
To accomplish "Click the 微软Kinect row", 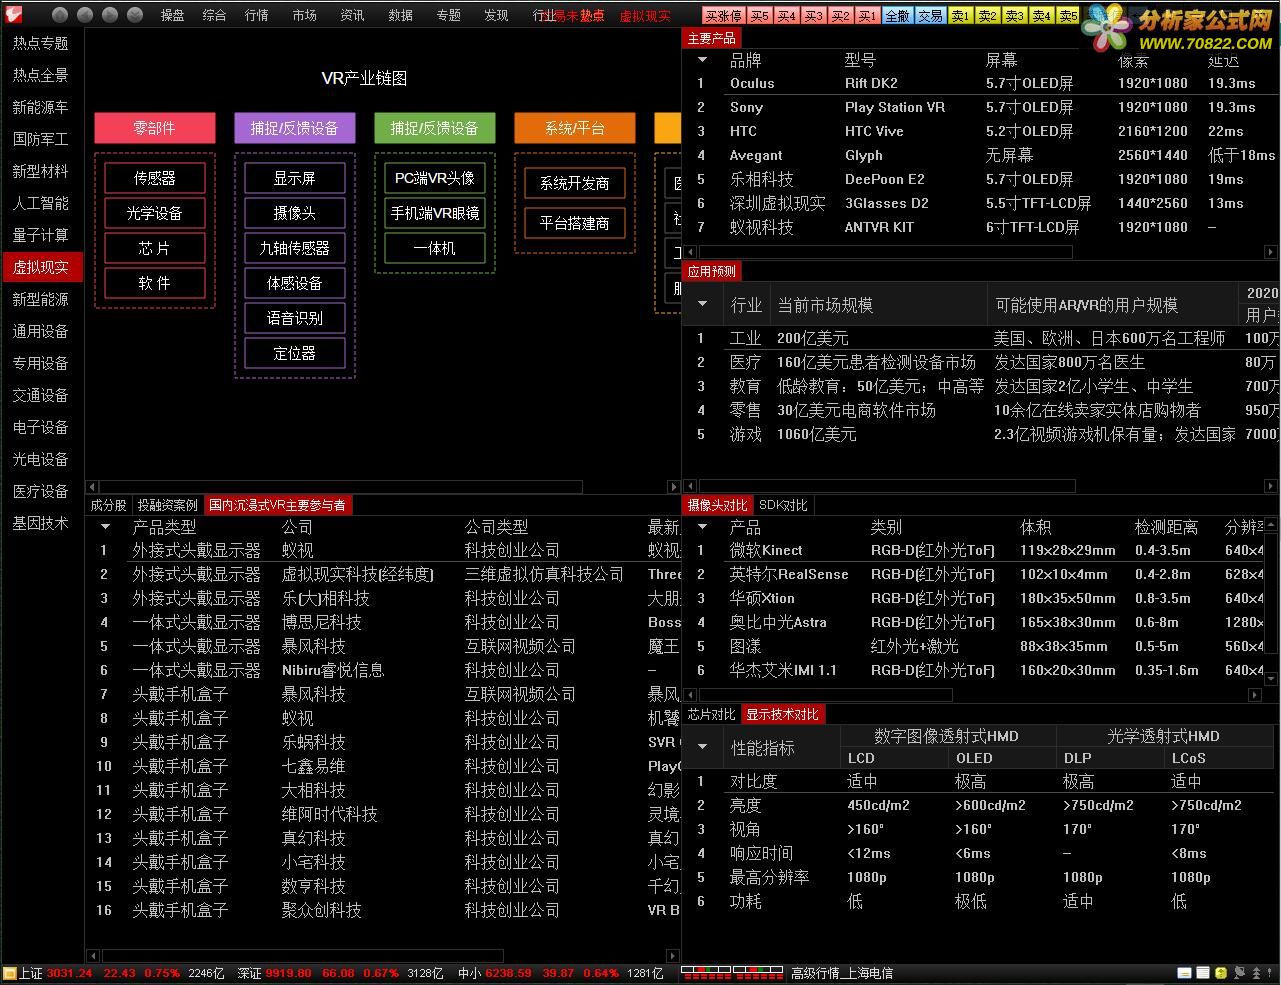I will tap(974, 550).
